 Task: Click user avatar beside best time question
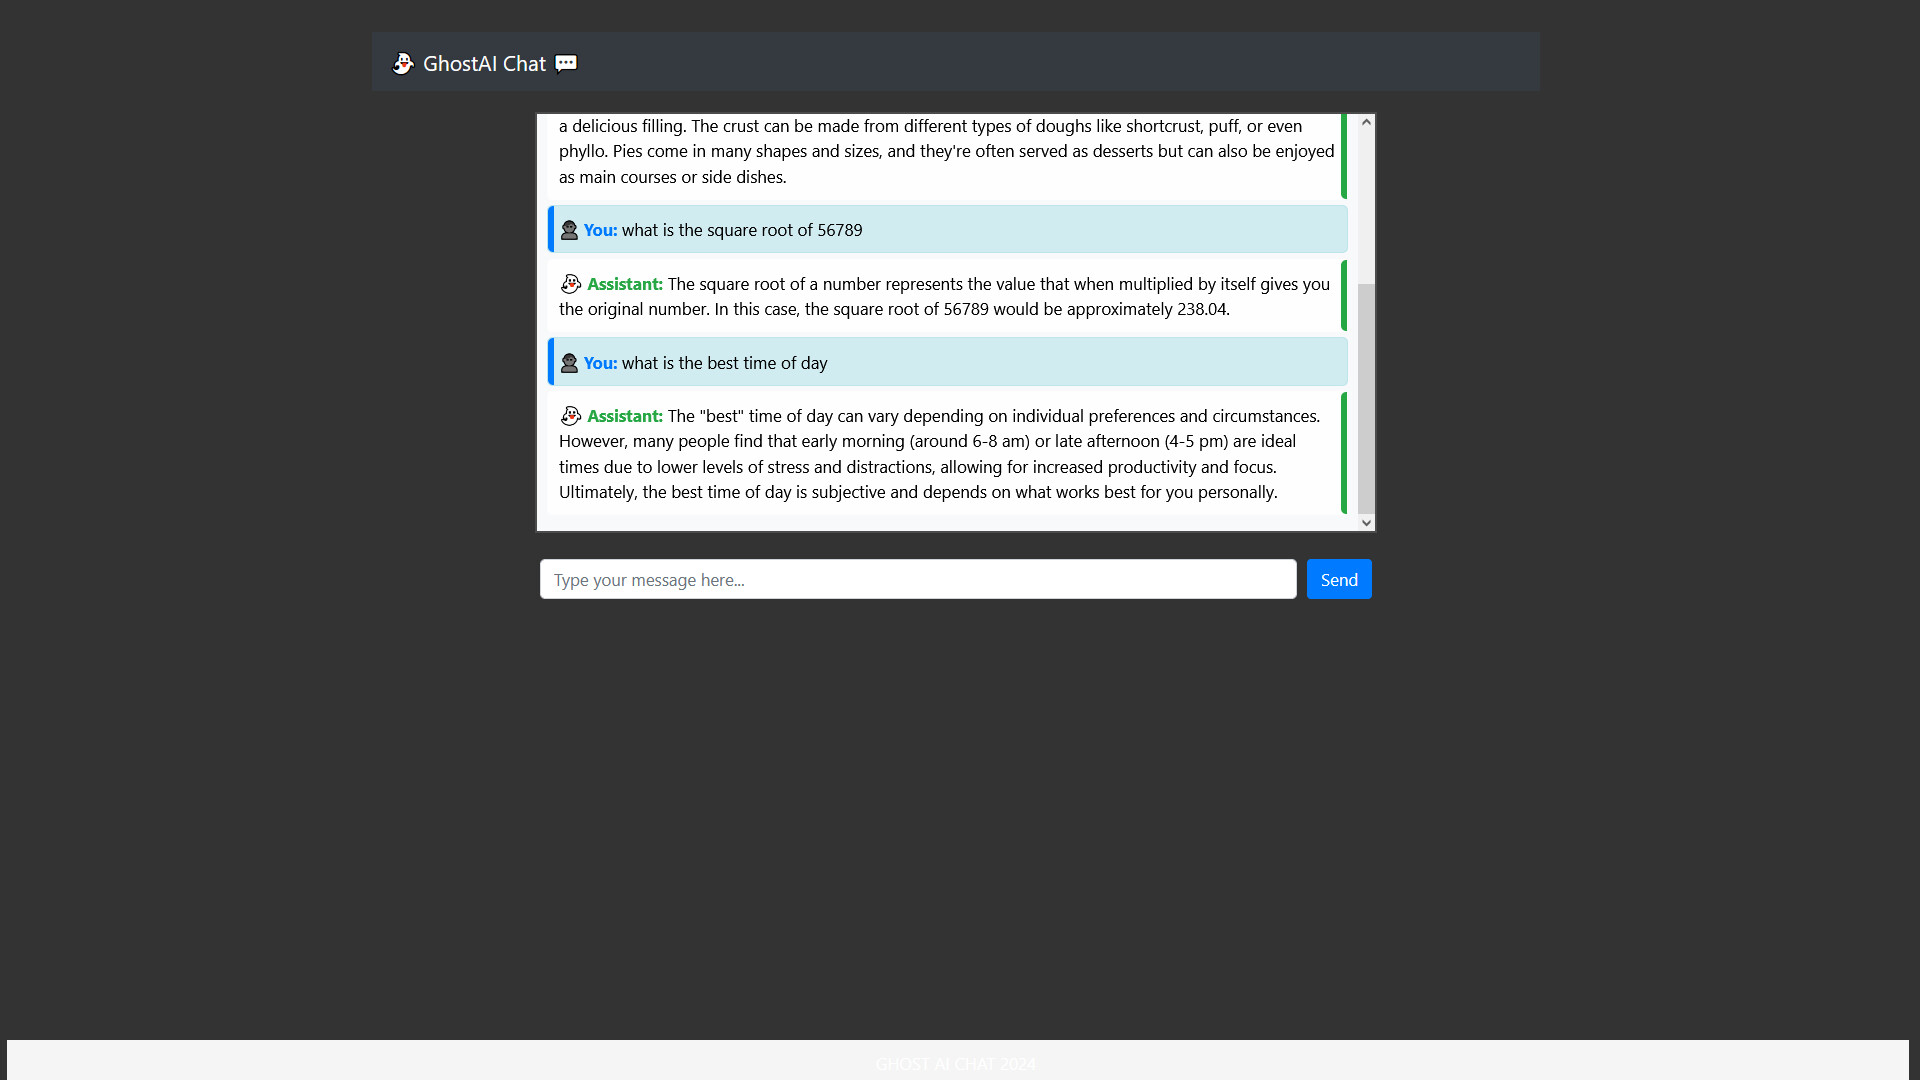[x=569, y=363]
